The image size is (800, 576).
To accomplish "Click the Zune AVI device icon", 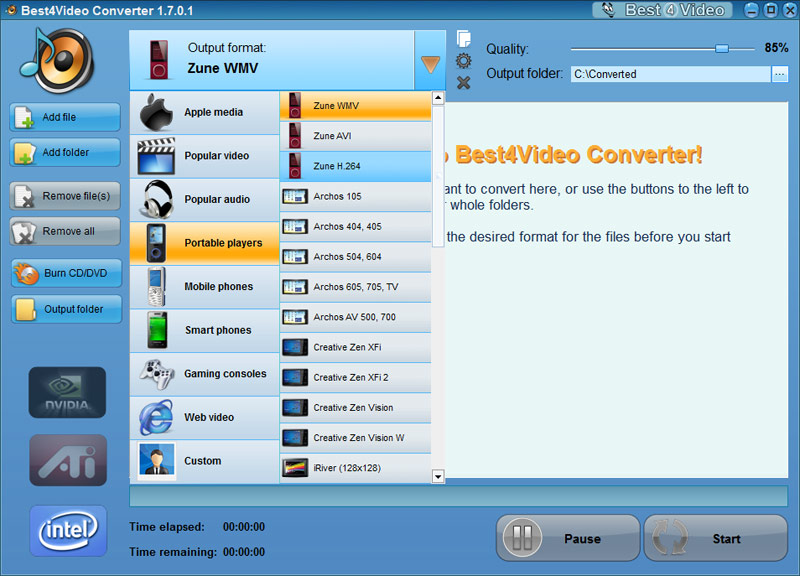I will click(x=294, y=136).
